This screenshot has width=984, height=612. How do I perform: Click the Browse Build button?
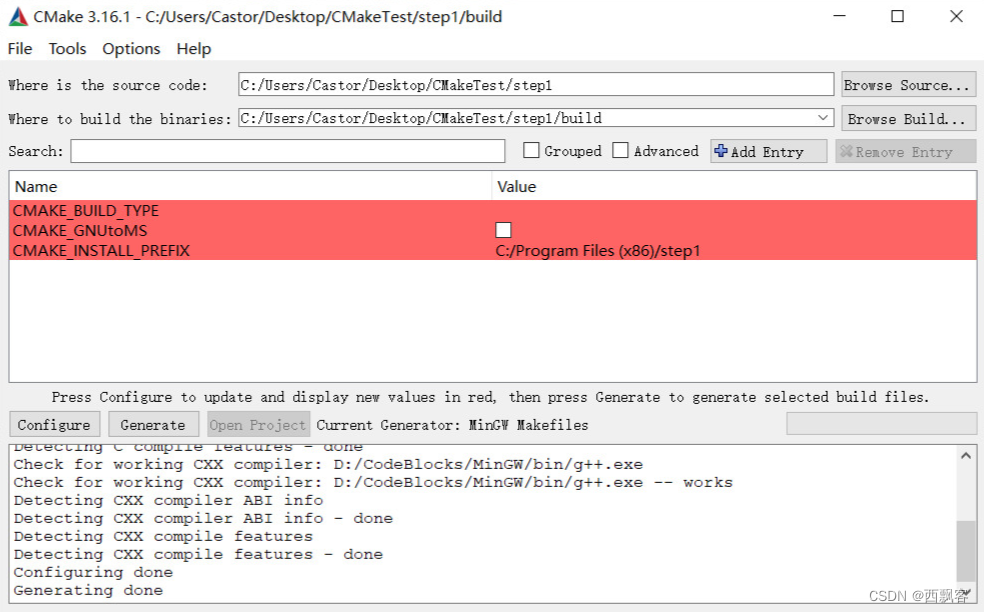click(x=907, y=118)
